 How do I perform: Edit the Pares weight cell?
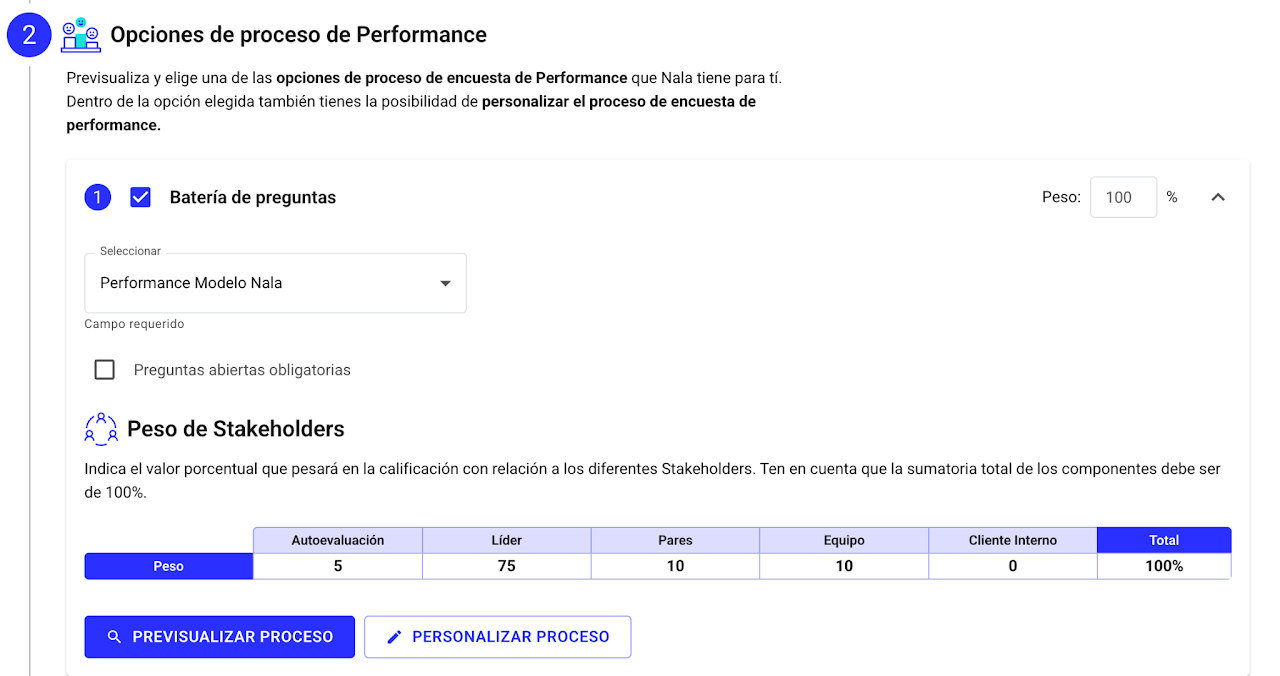675,566
